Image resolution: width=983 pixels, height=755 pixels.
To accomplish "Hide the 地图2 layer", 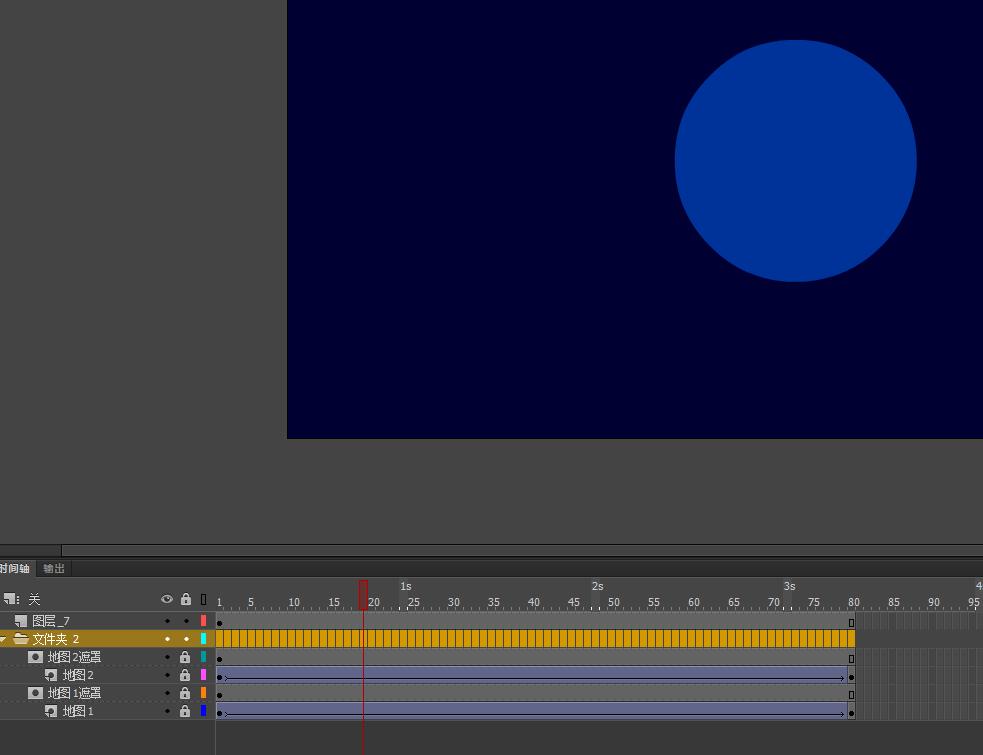I will coord(167,675).
